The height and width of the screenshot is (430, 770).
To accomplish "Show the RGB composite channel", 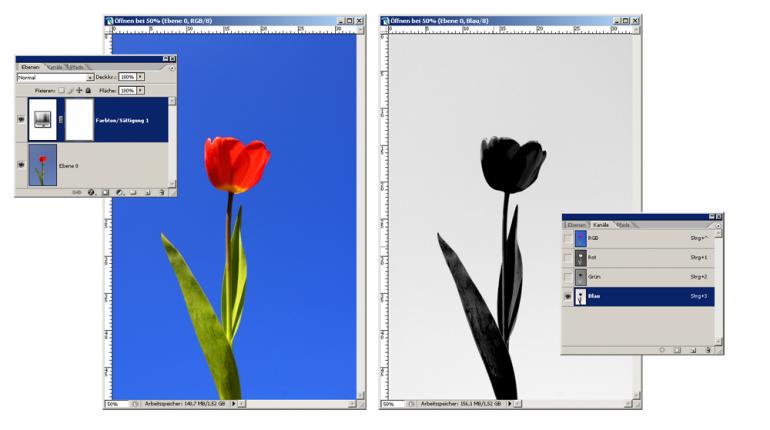I will click(x=568, y=238).
